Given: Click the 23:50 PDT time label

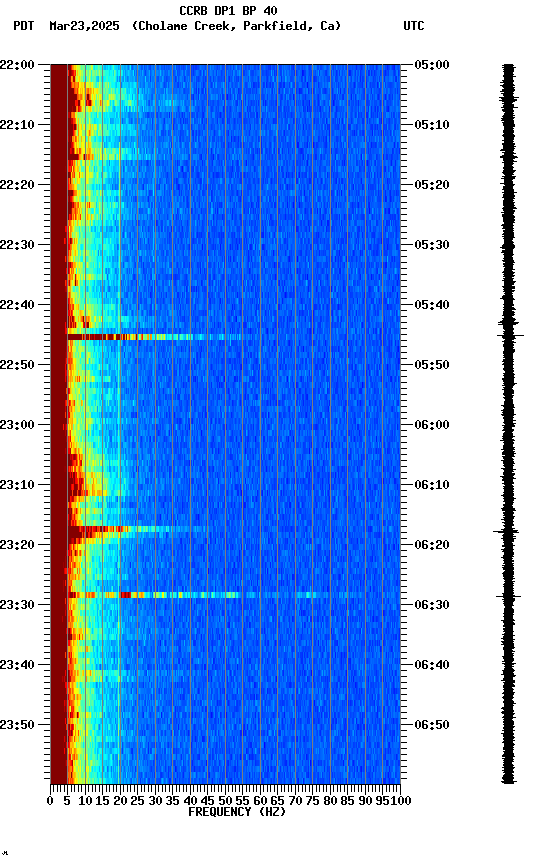Looking at the screenshot, I should [17, 725].
